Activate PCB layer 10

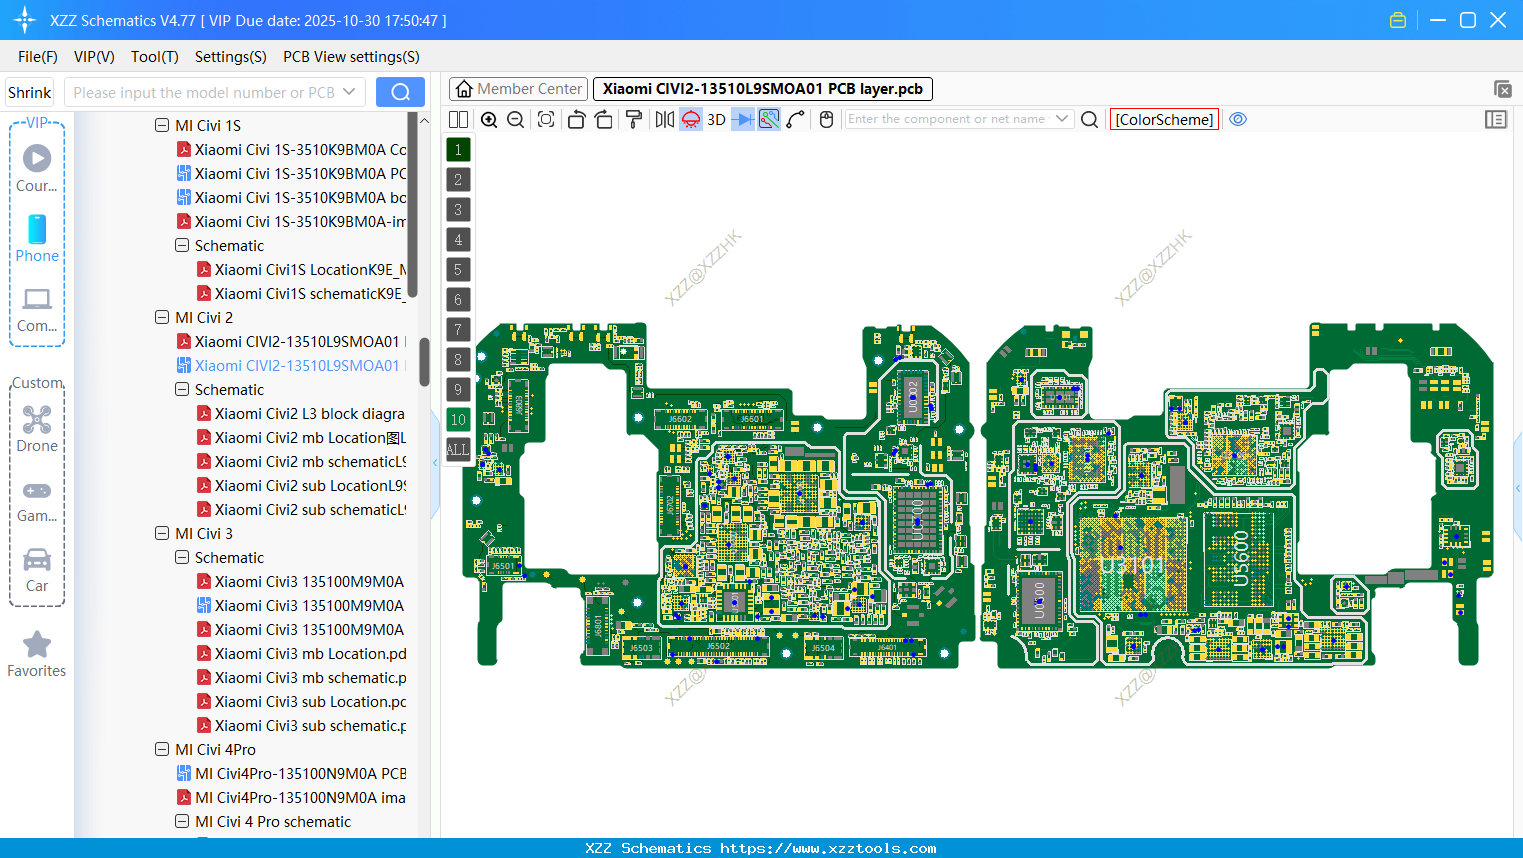click(x=458, y=419)
